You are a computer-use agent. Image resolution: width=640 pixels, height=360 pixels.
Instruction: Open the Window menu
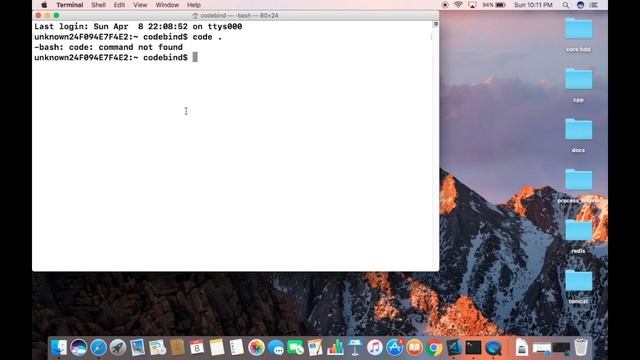click(167, 5)
